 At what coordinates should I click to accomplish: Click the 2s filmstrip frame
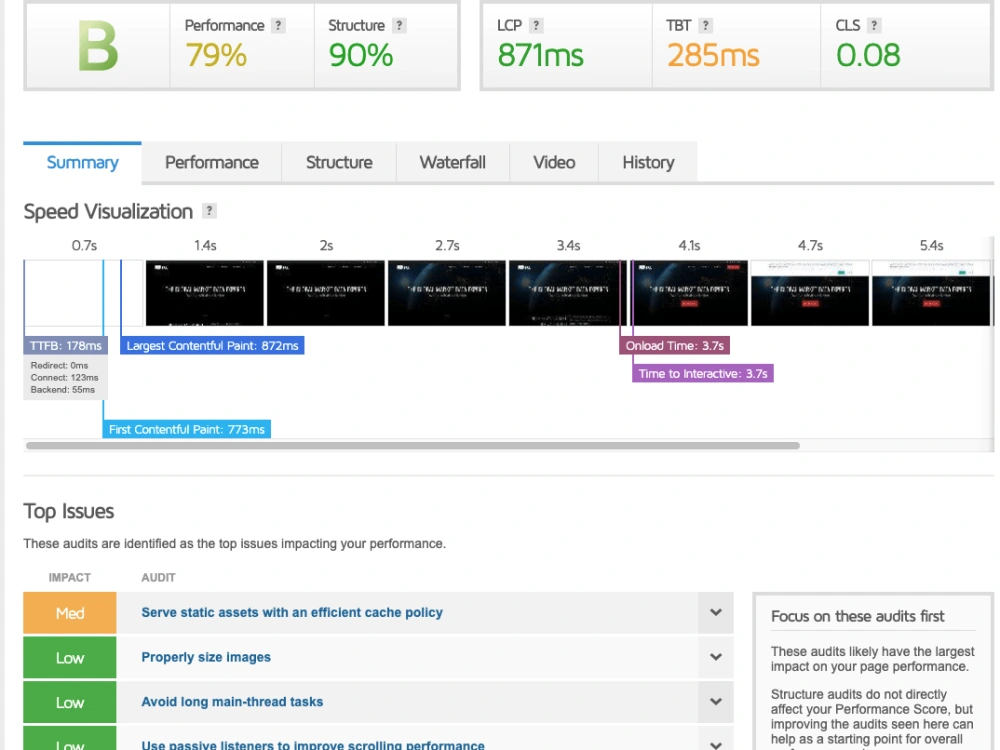pos(326,293)
